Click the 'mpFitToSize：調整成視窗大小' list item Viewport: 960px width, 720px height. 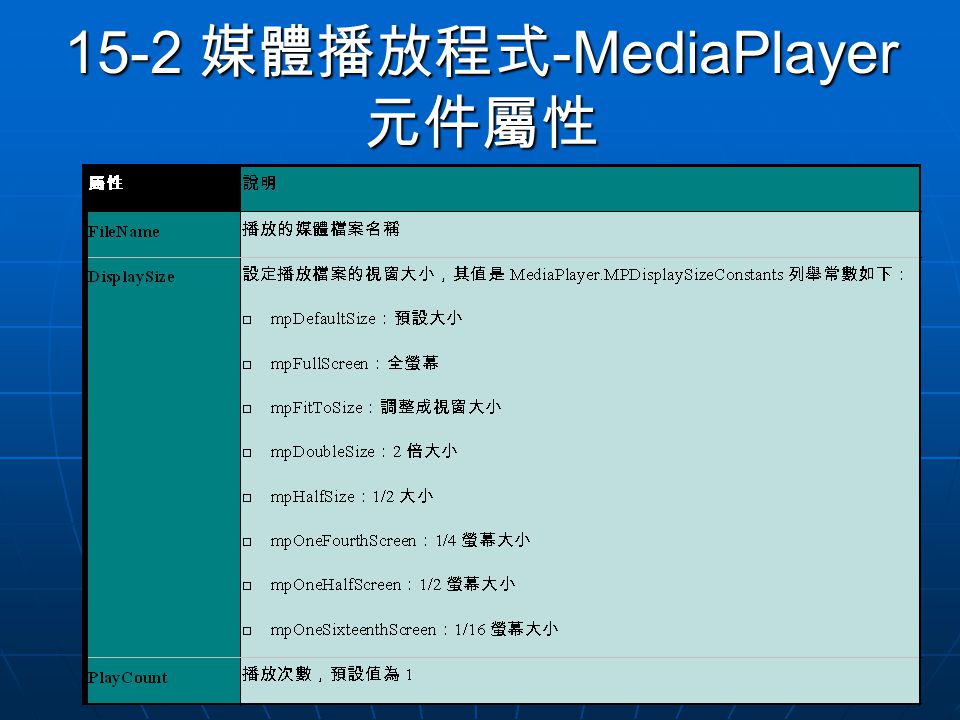click(x=386, y=407)
